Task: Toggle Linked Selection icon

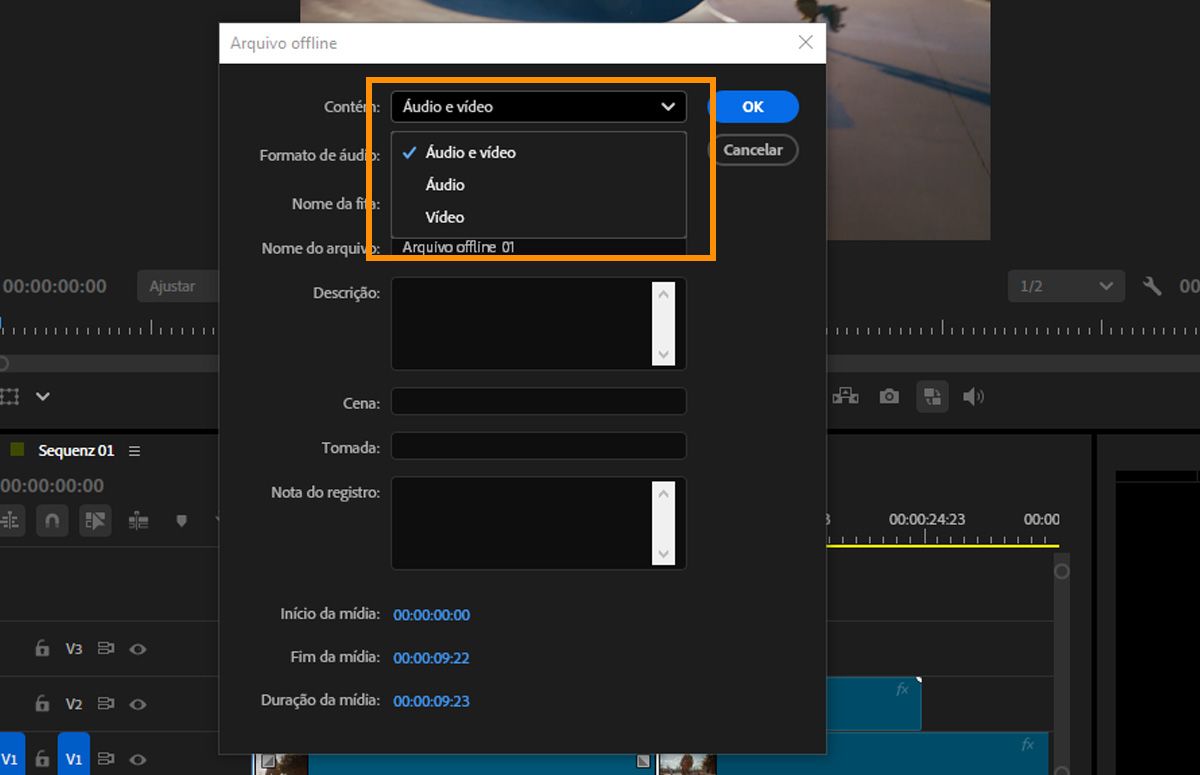Action: coord(95,520)
